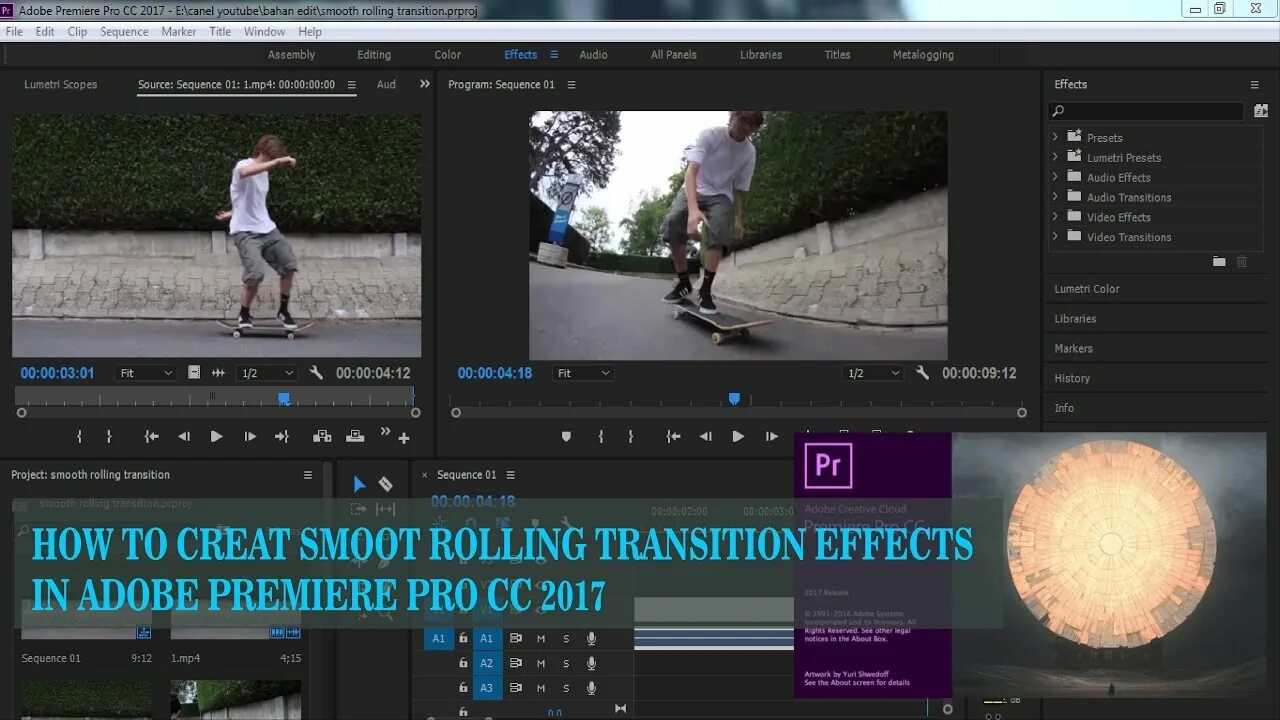The width and height of the screenshot is (1280, 720).
Task: Step forward one frame in Program monitor
Action: click(x=771, y=436)
